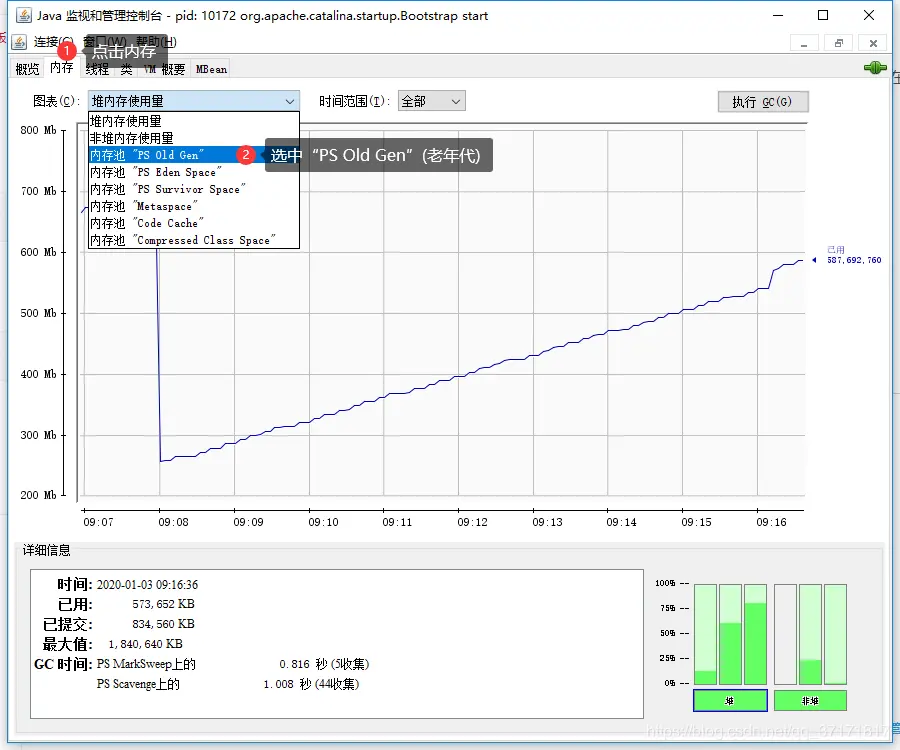This screenshot has height=750, width=900.
Task: Open the MBean tab
Action: [x=211, y=69]
